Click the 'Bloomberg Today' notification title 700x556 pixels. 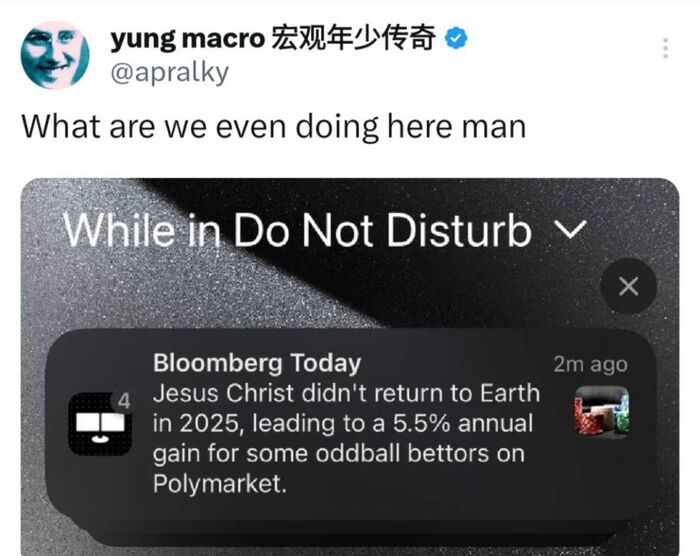[257, 363]
